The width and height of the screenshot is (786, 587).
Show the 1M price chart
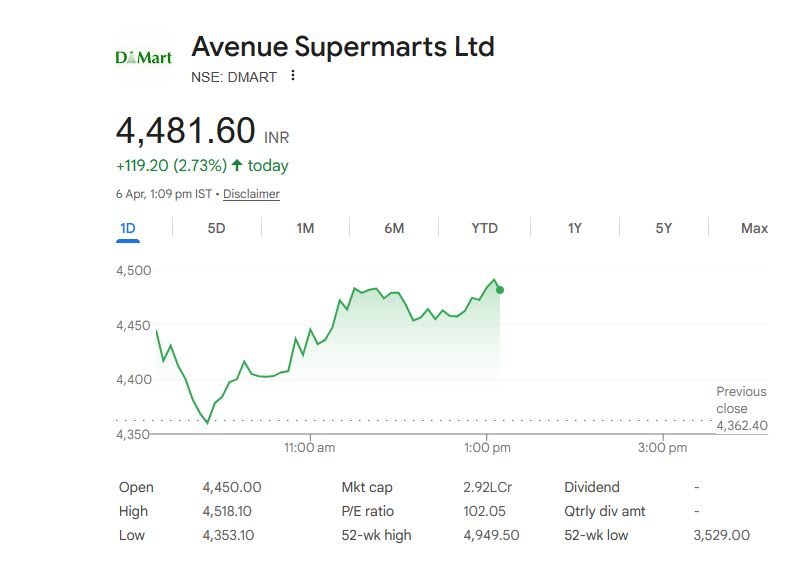coord(305,228)
